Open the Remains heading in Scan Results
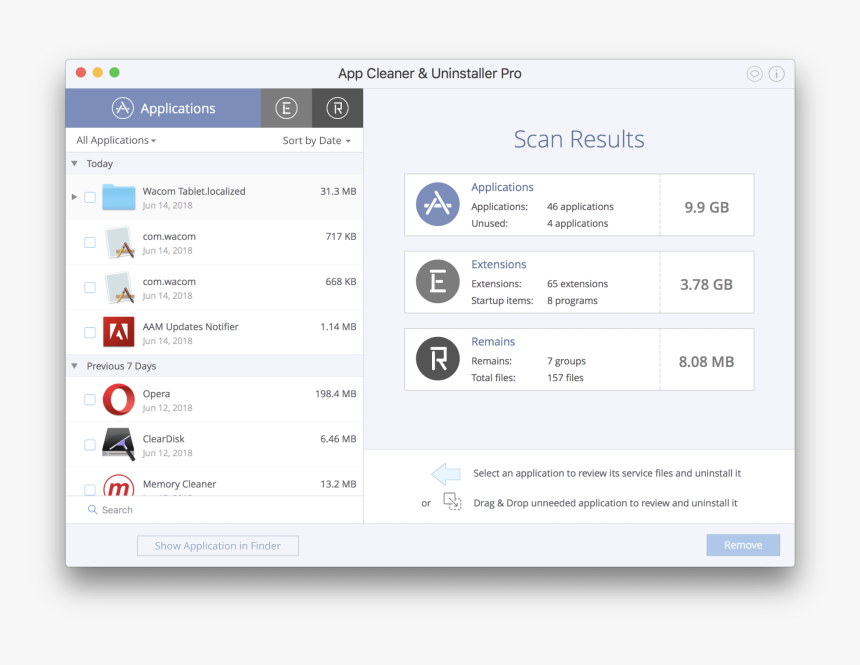 click(x=493, y=342)
